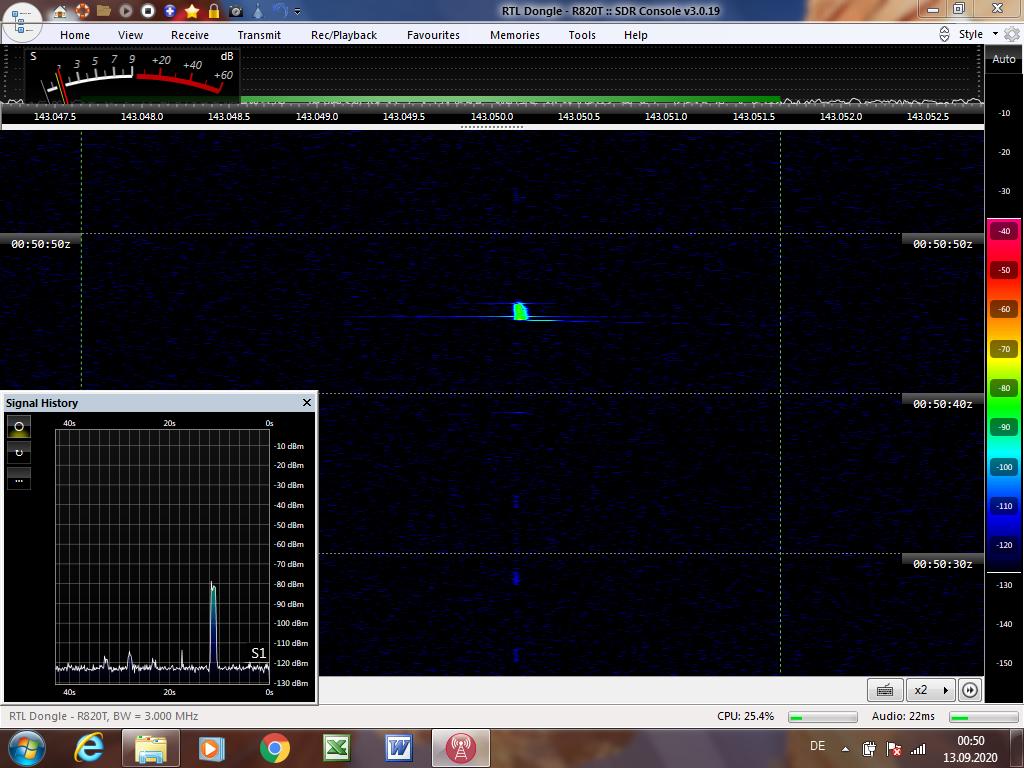This screenshot has width=1024, height=768.
Task: Click the fast-forward circle button below waterfall
Action: point(970,690)
